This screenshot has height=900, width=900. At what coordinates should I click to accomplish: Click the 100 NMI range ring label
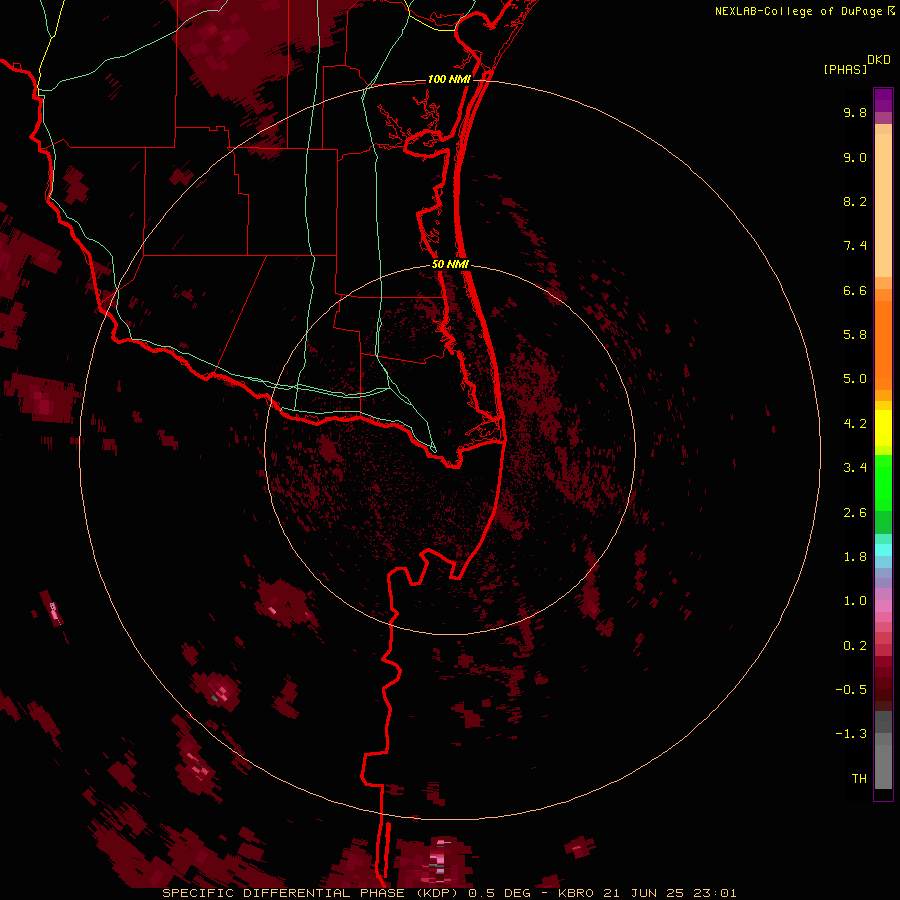coord(449,79)
